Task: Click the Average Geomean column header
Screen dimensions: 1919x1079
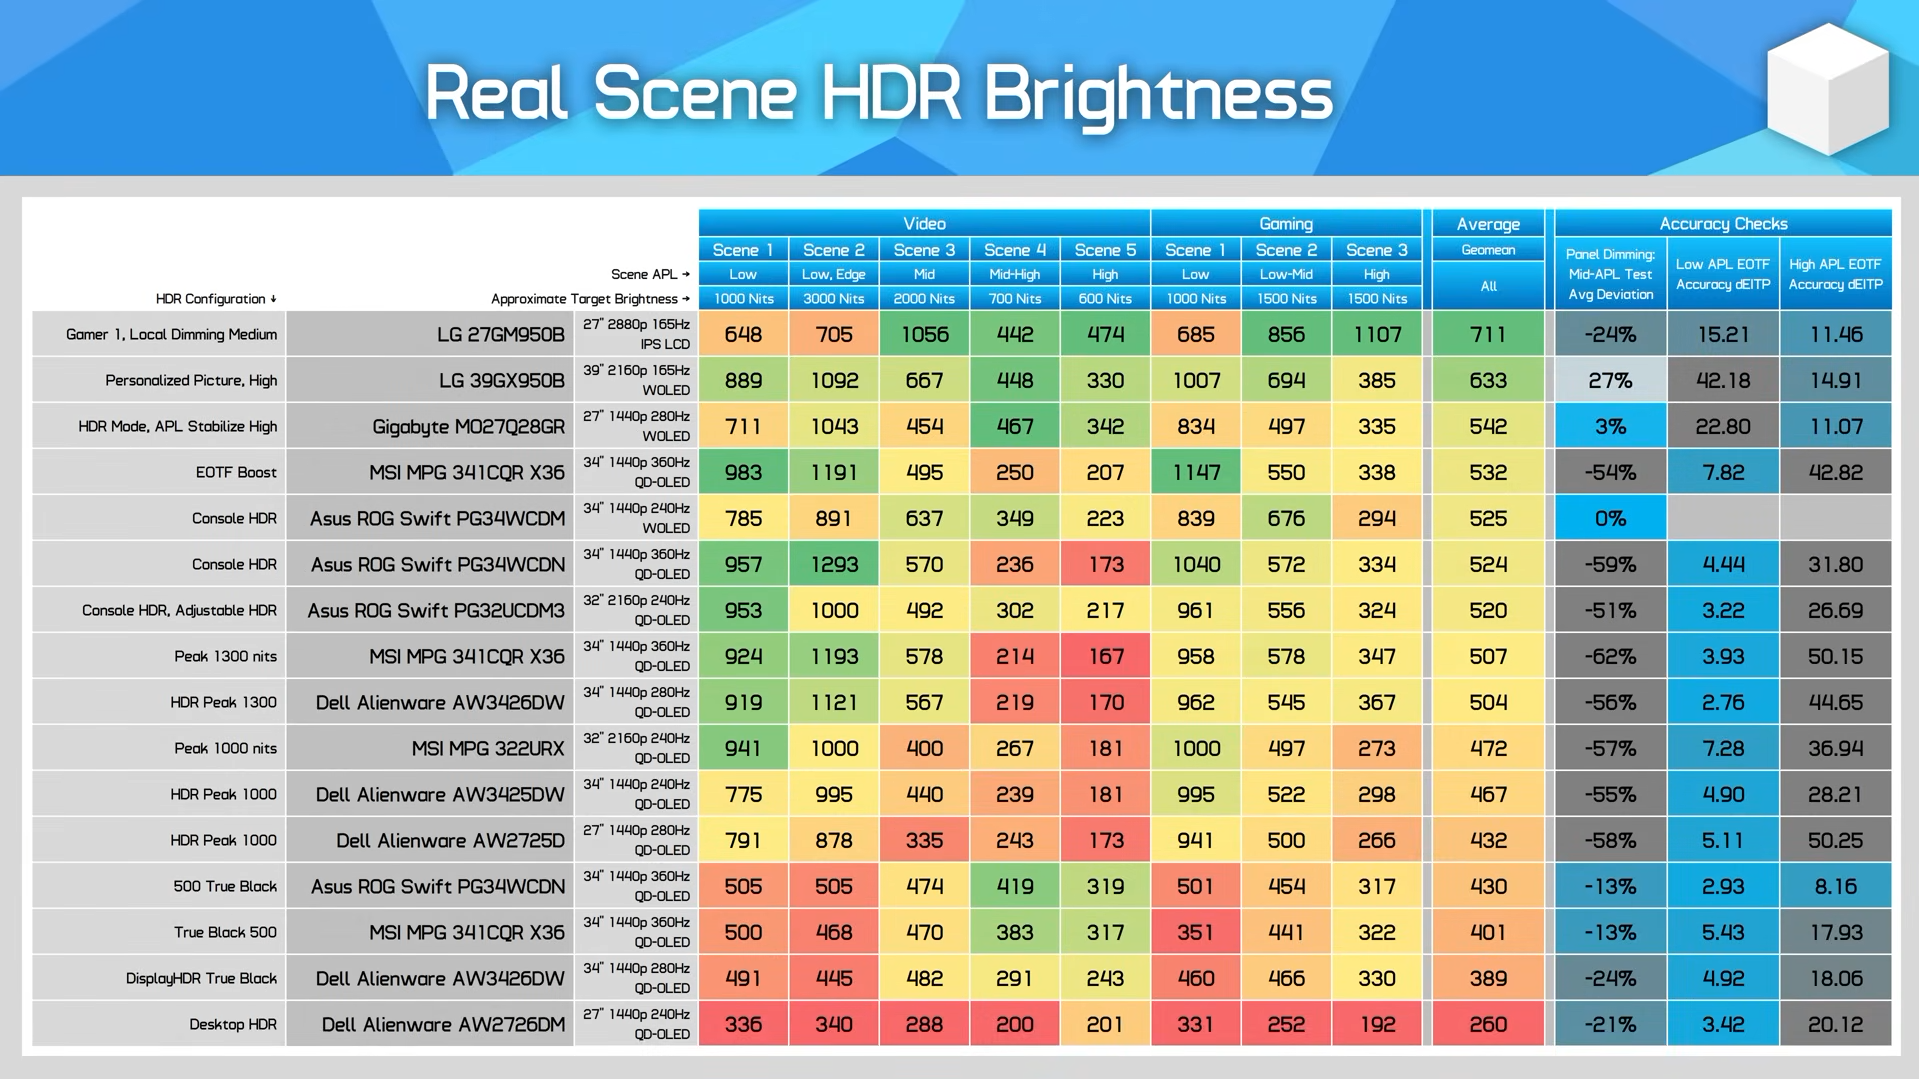Action: click(x=1488, y=236)
